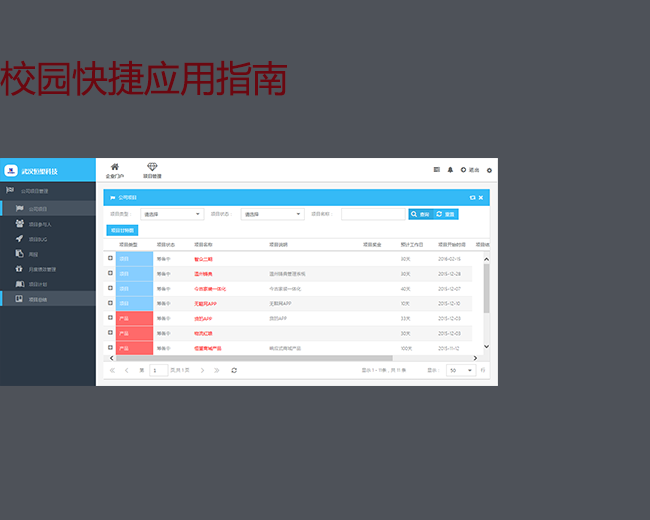Open 无疑网APP project name link
The width and height of the screenshot is (650, 520).
coord(205,304)
